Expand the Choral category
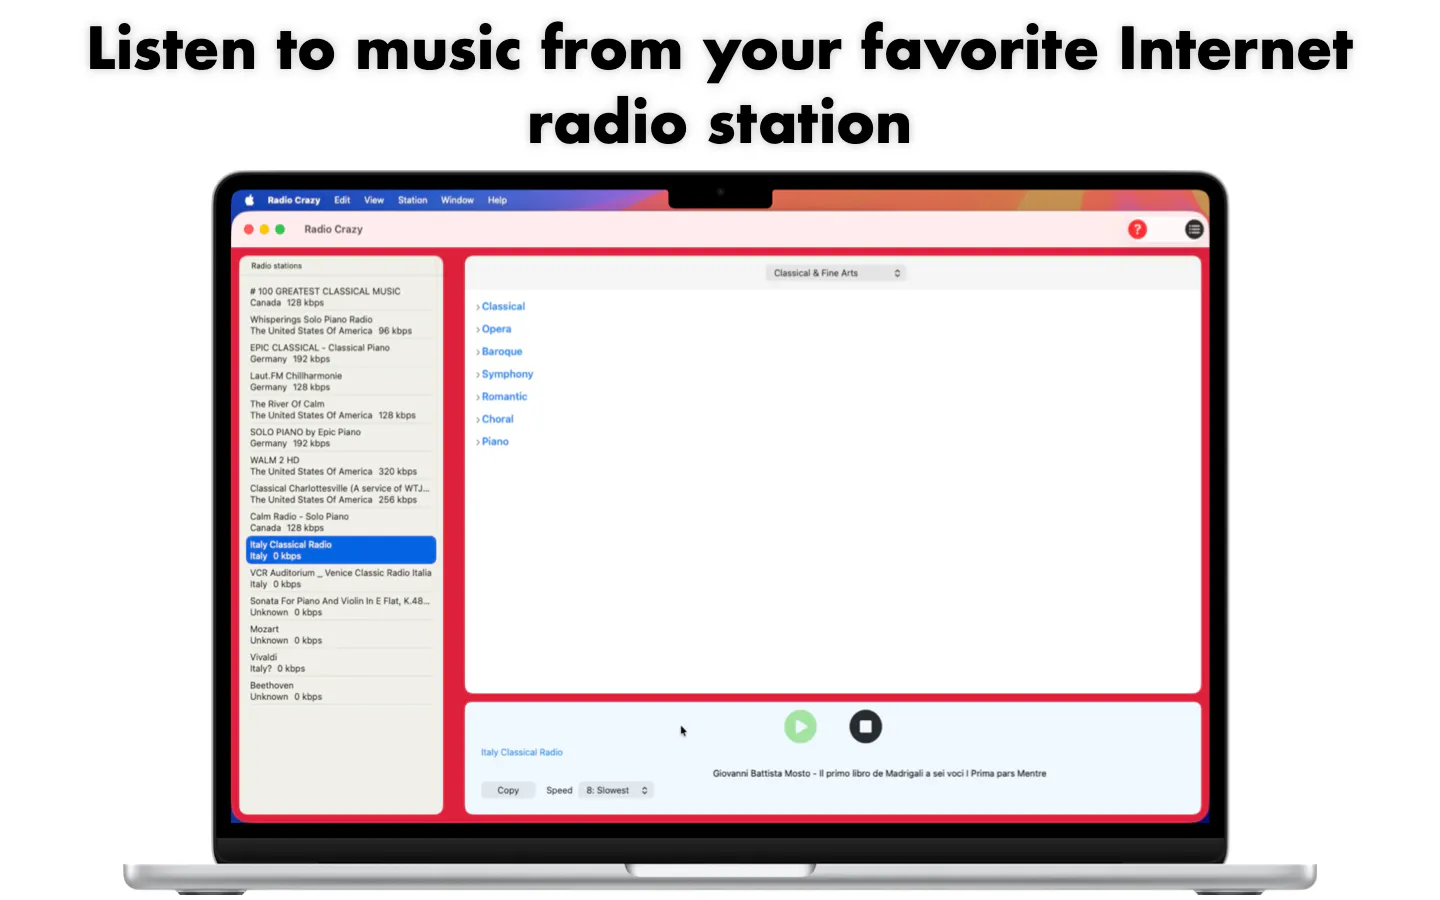Screen dimensions: 1440x900 (x=495, y=419)
